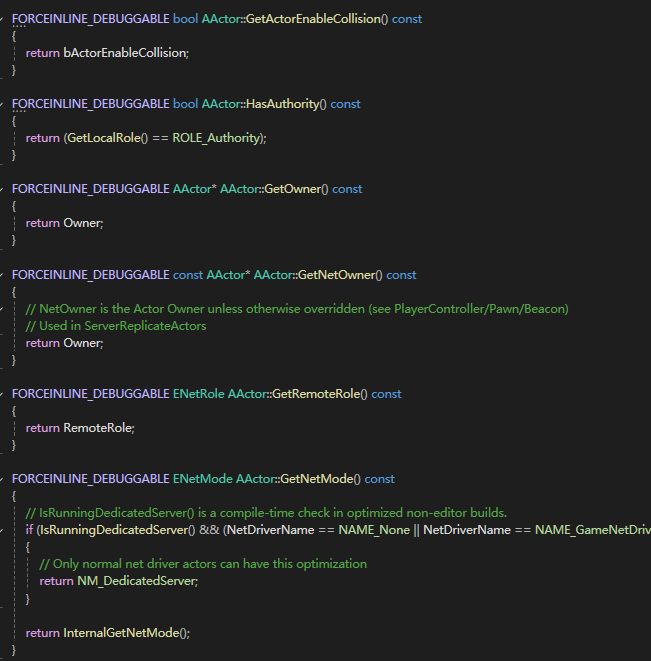Click bool on the GetActorEnableCollision line
This screenshot has width=651, height=661.
click(186, 19)
